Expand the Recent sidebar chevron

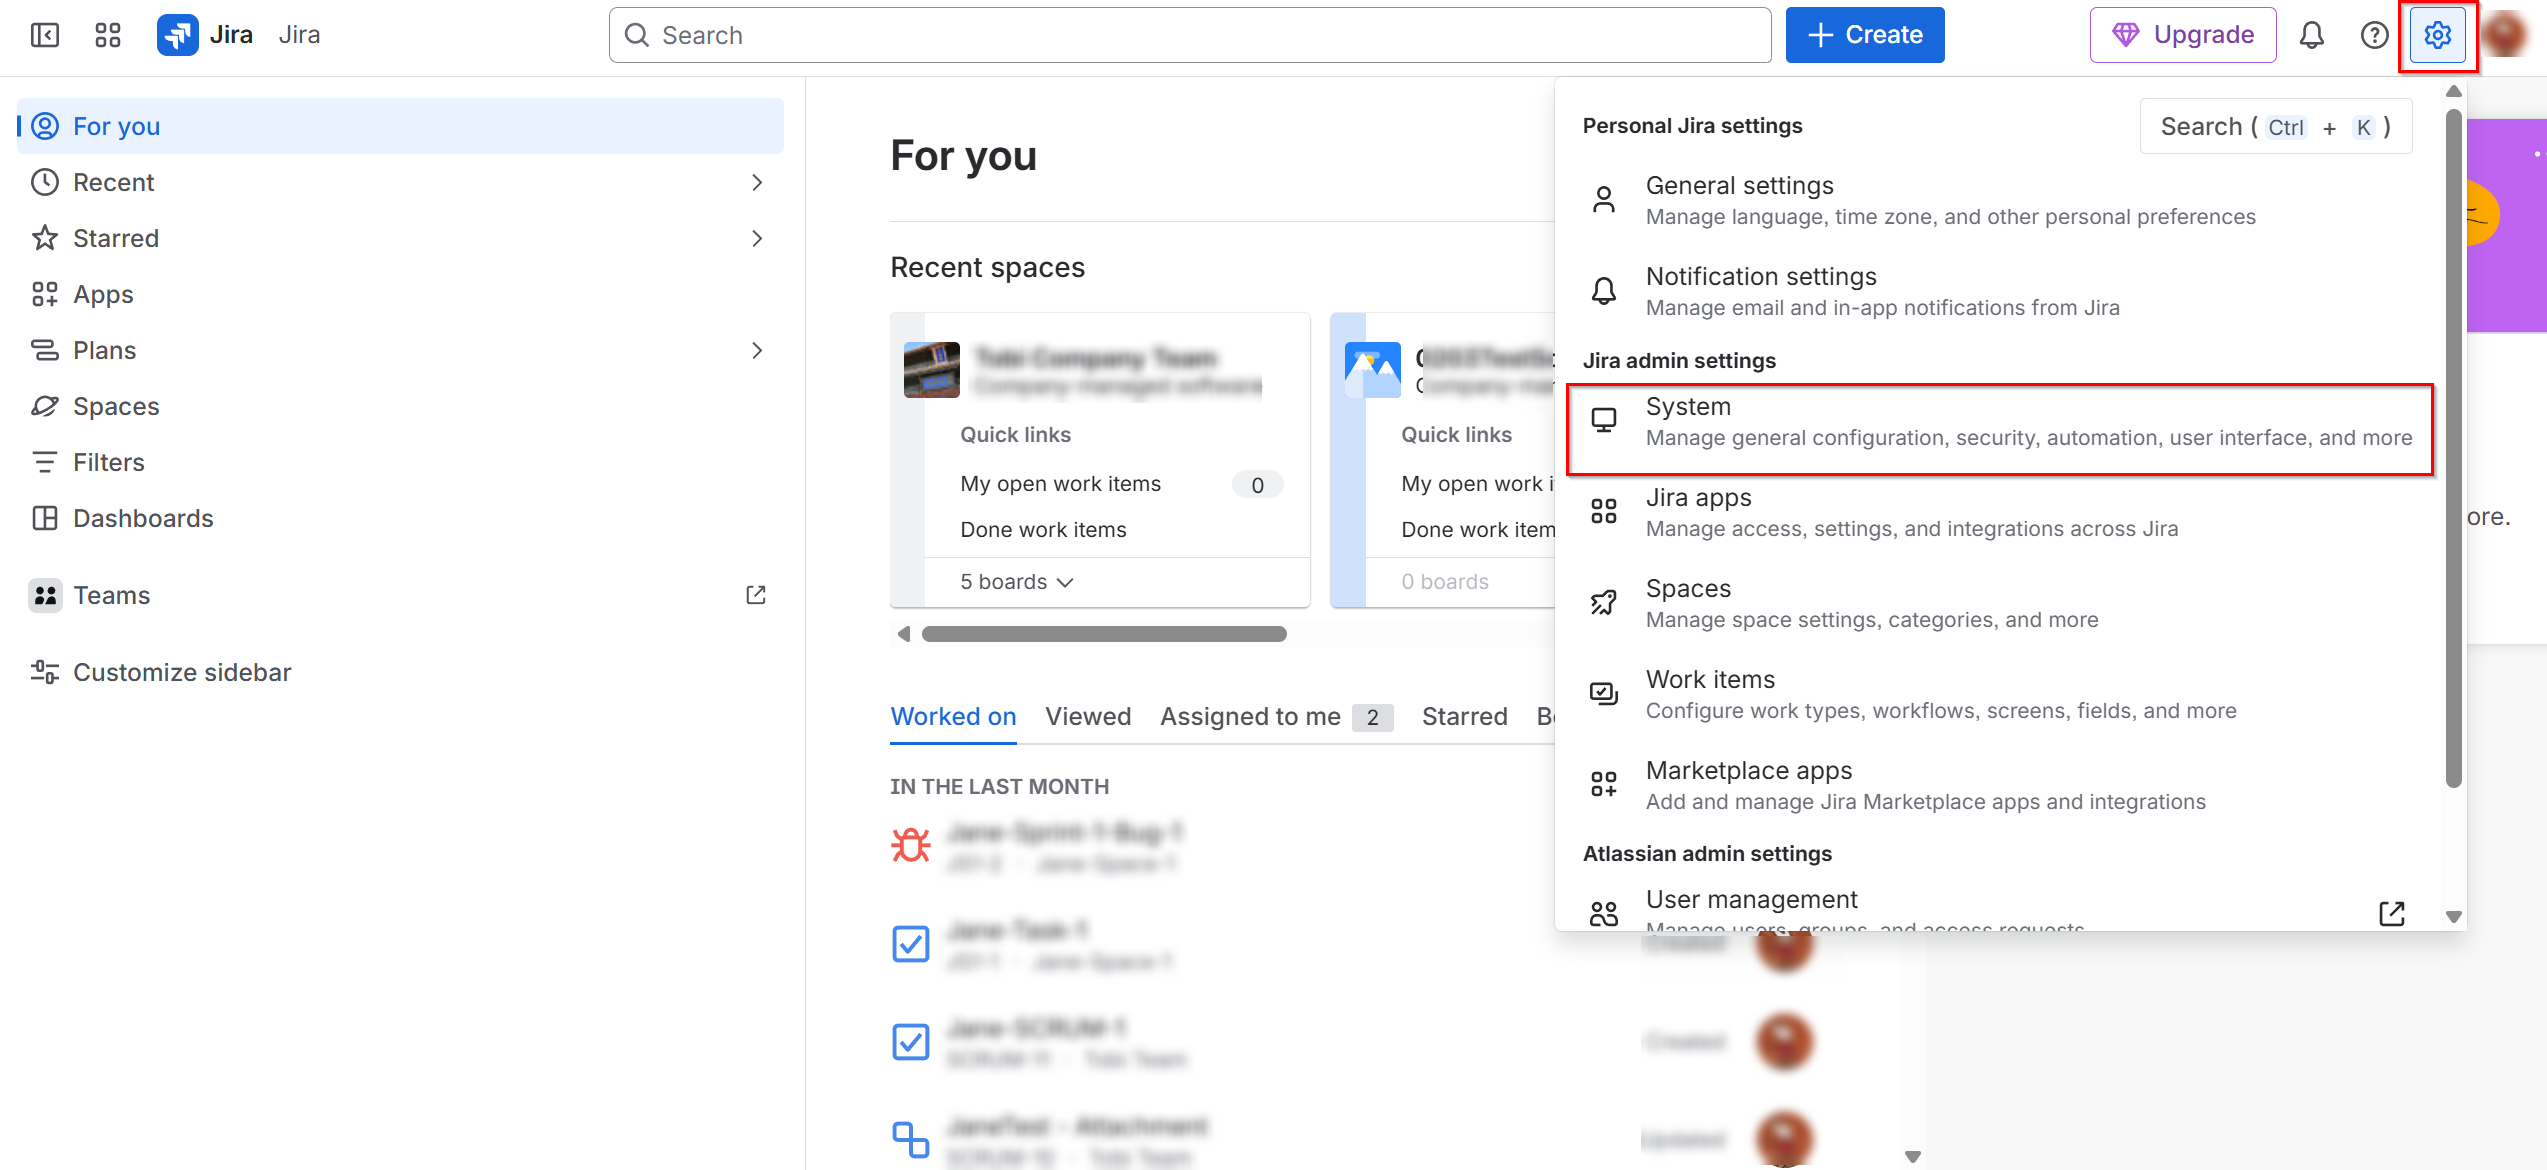pyautogui.click(x=757, y=182)
